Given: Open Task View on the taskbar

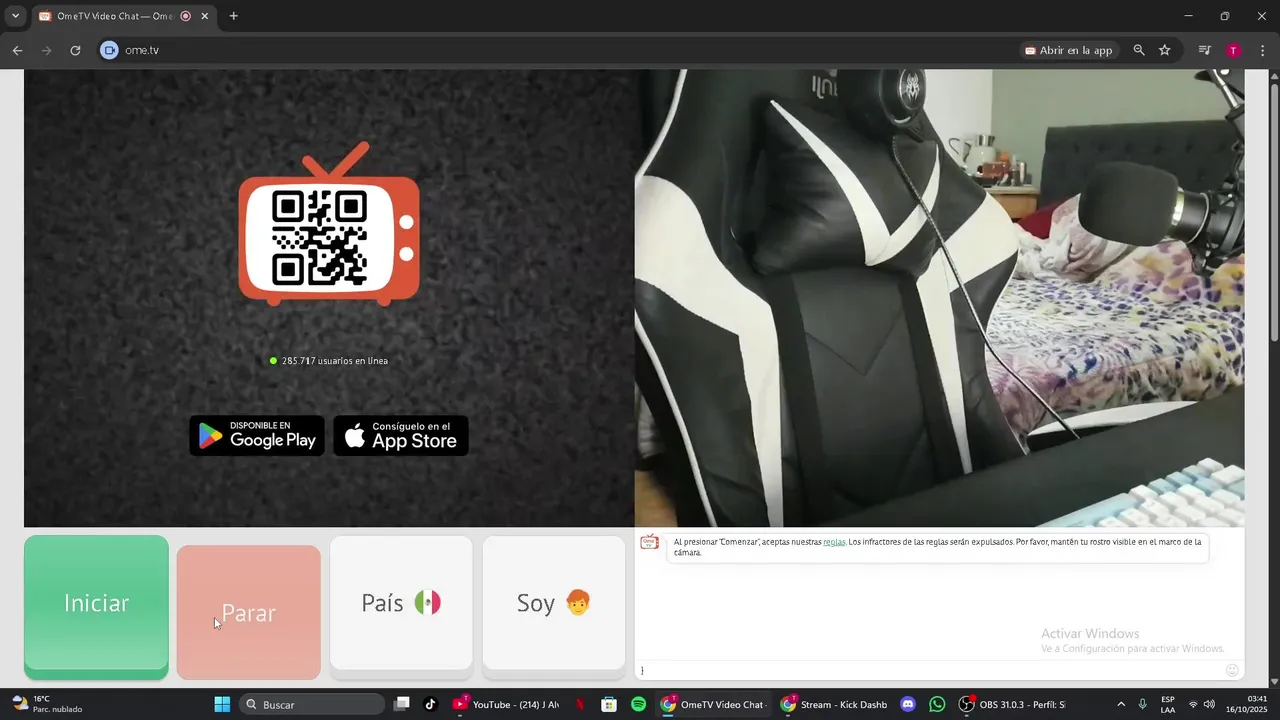Looking at the screenshot, I should 401,704.
